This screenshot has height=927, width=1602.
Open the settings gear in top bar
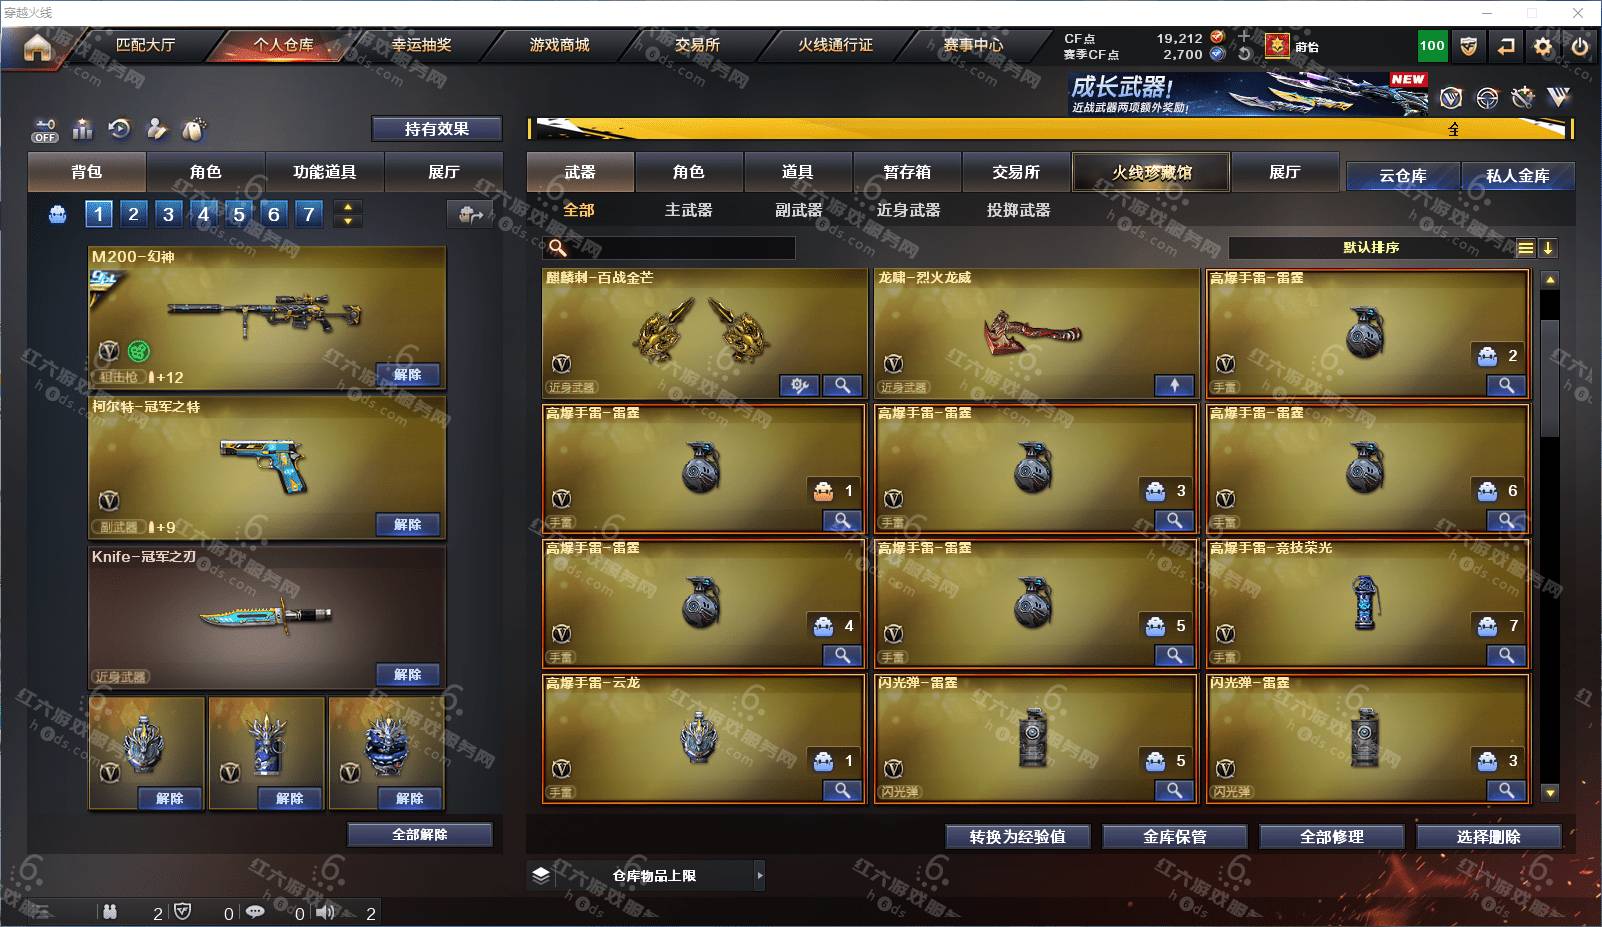[x=1543, y=46]
